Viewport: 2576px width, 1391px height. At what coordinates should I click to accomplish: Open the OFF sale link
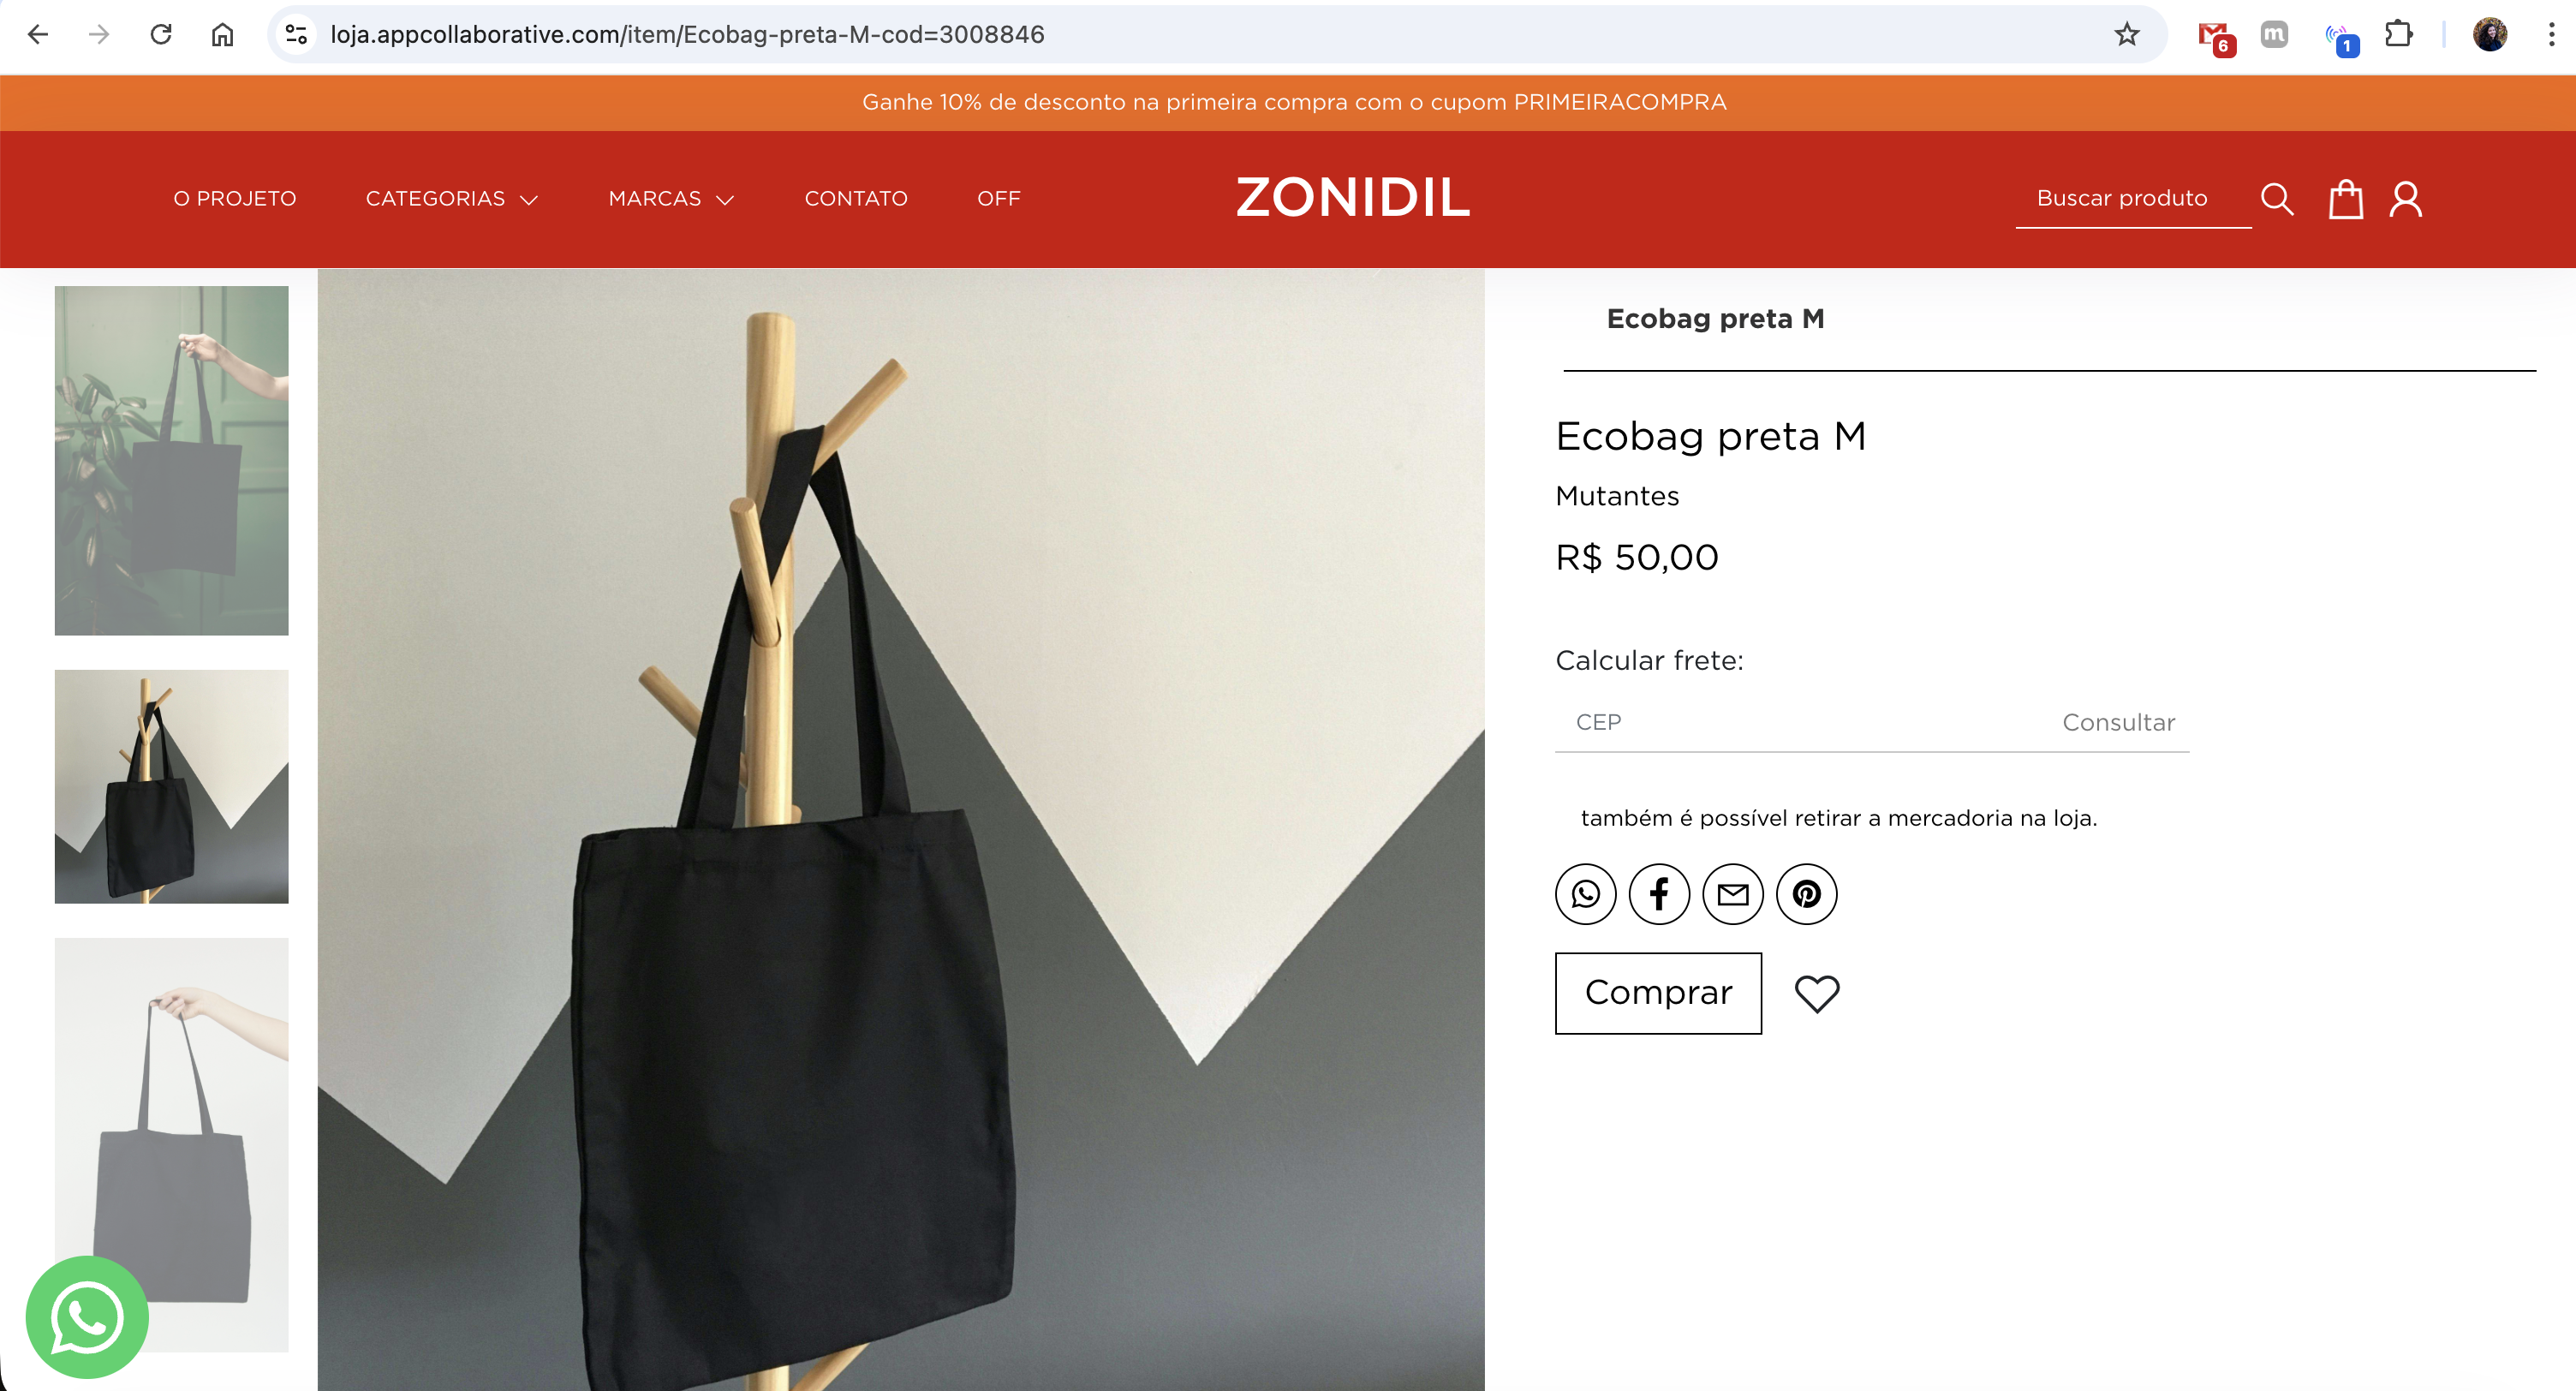click(x=998, y=199)
